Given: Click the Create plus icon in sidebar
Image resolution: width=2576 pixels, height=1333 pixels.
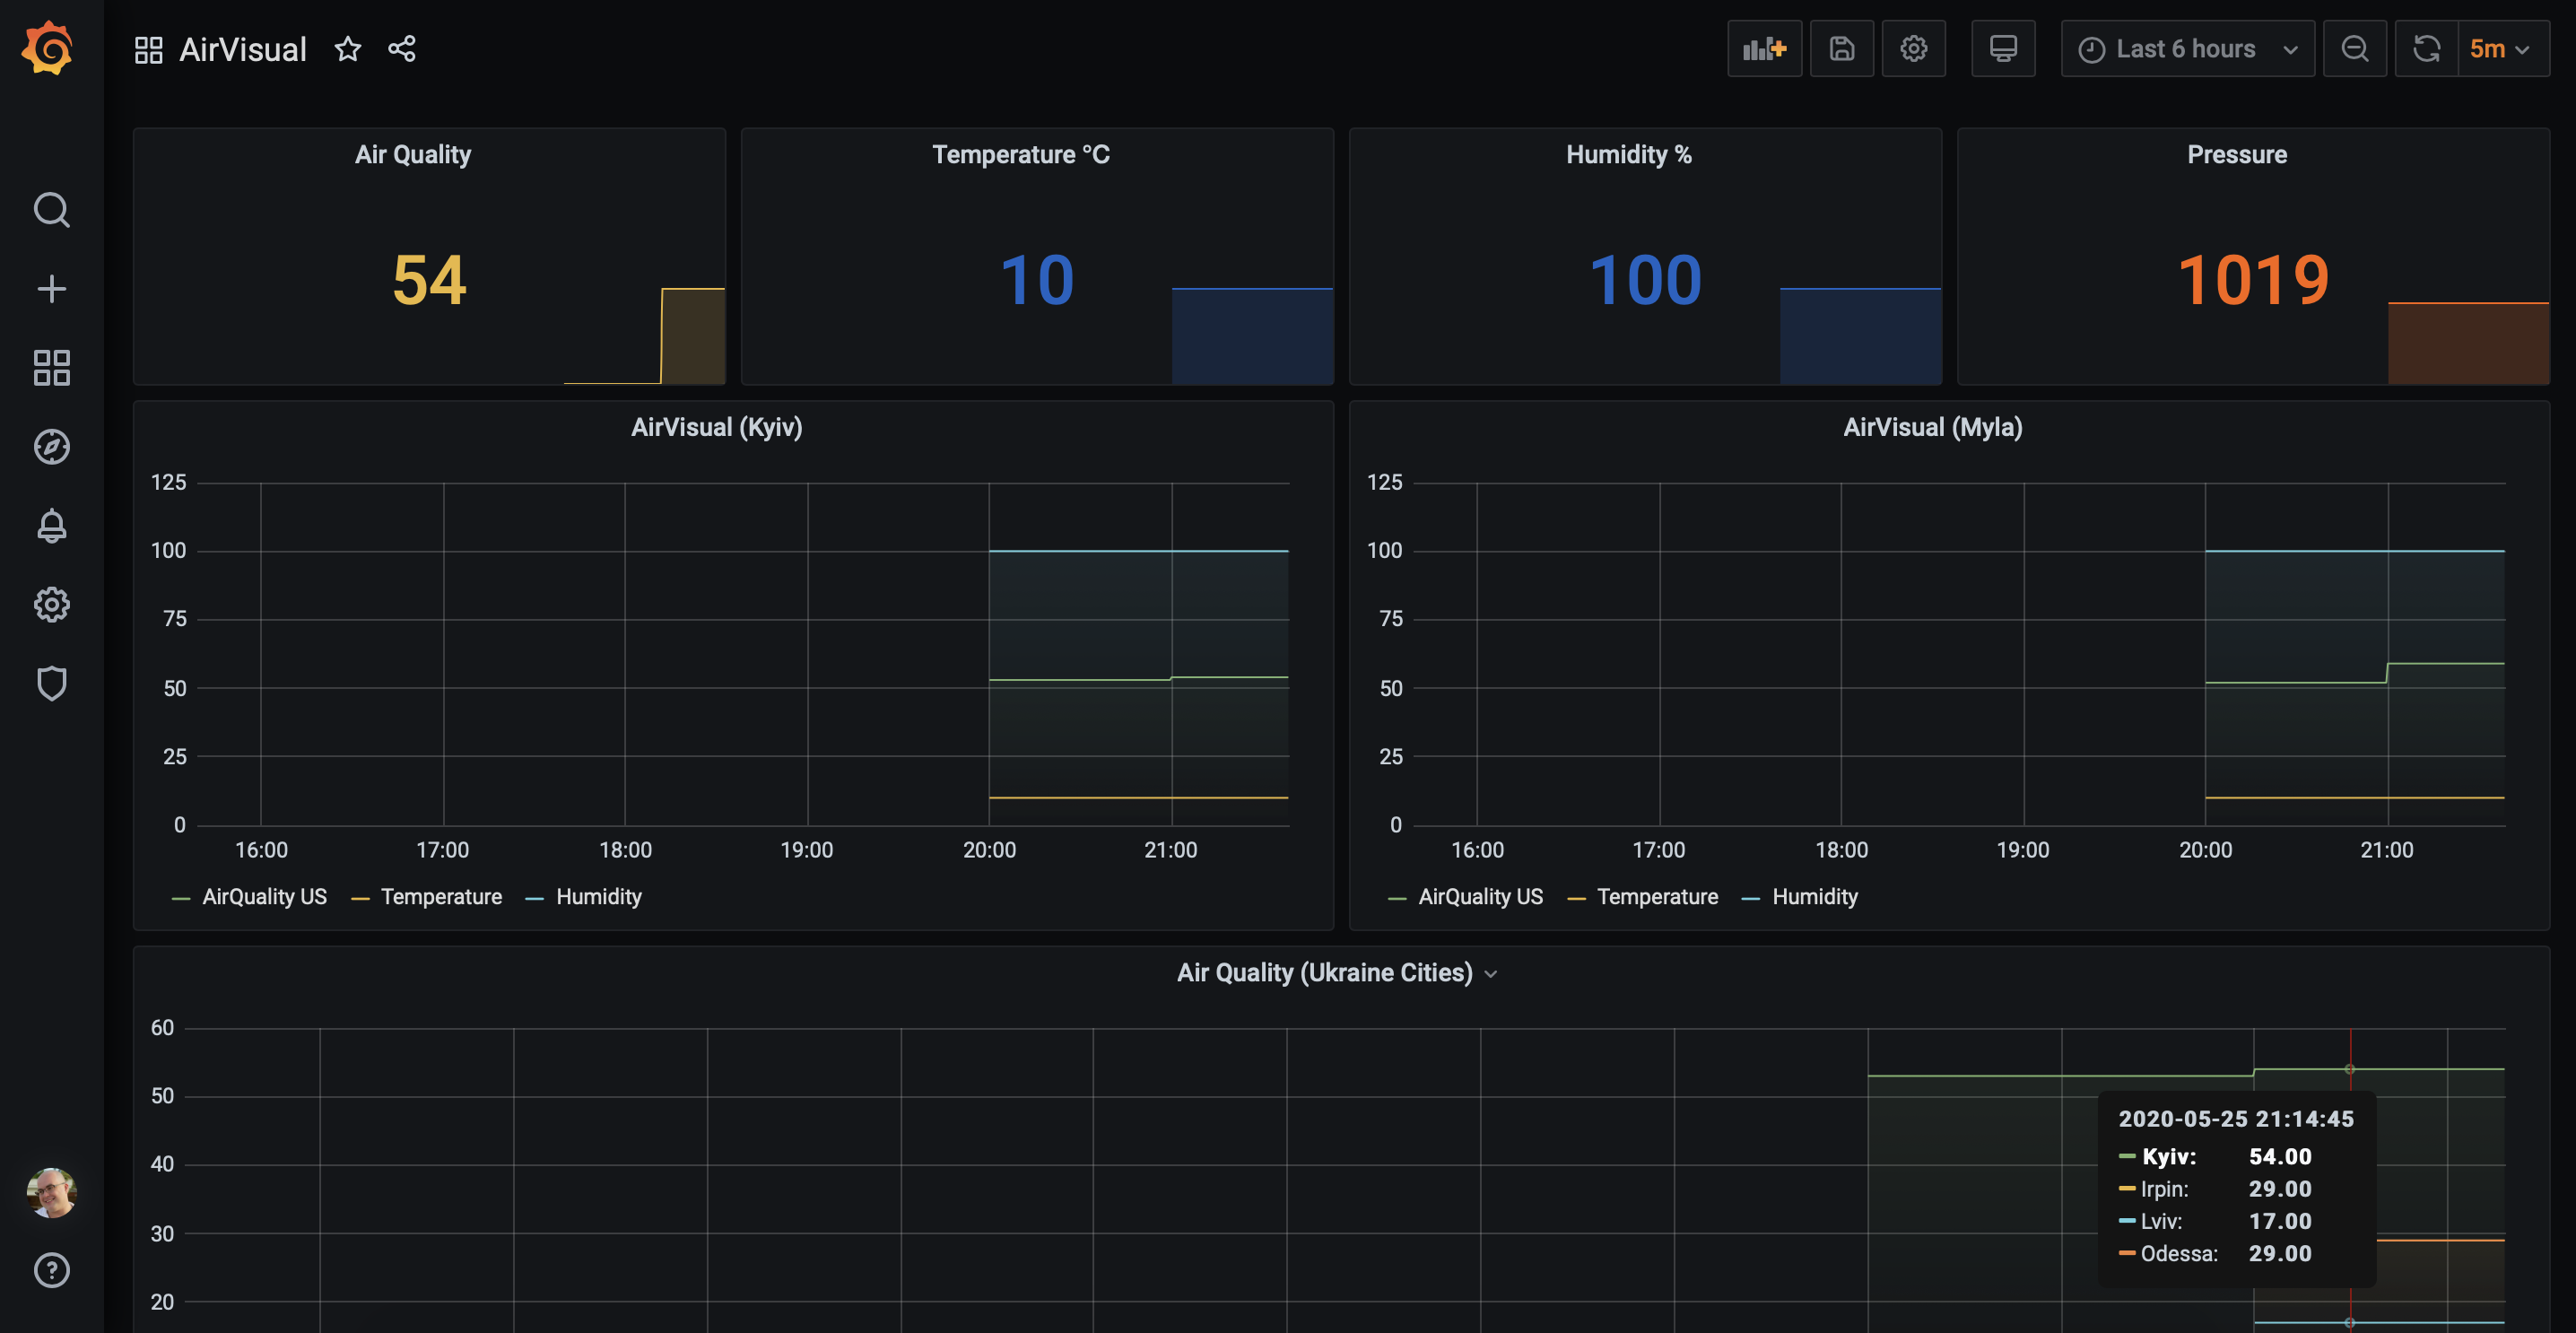Looking at the screenshot, I should point(51,289).
